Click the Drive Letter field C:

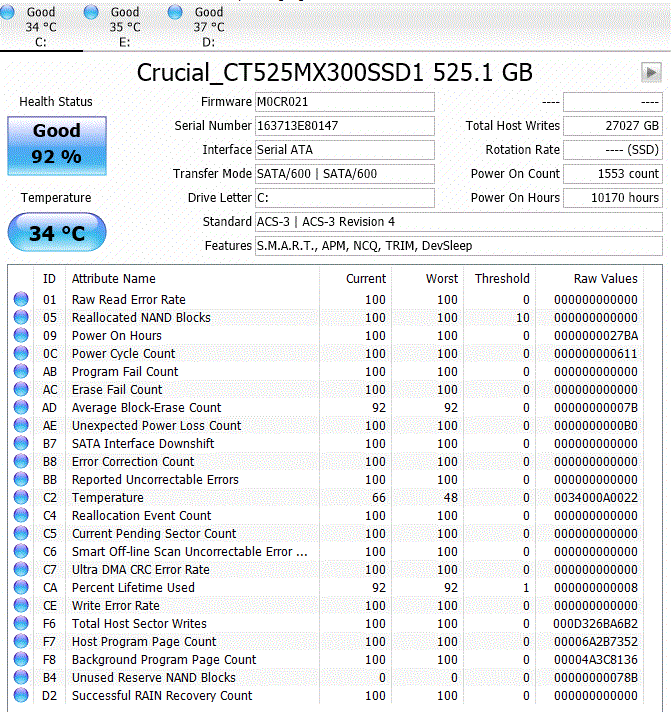point(345,198)
